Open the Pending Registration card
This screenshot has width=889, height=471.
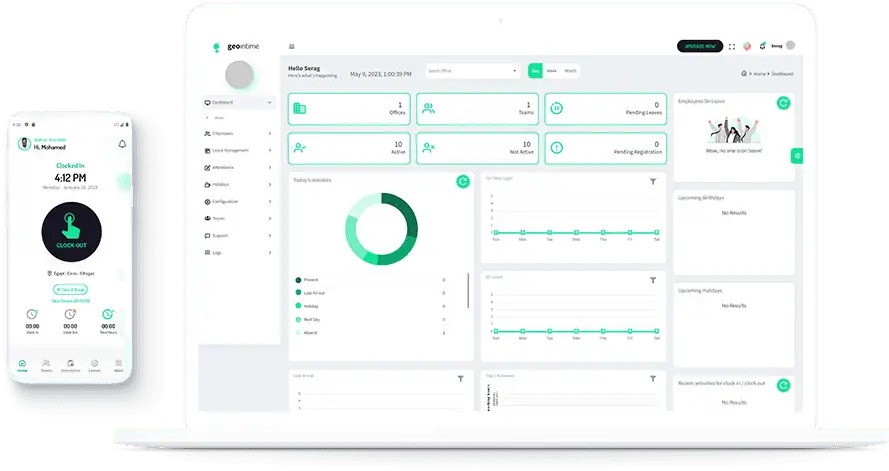(x=606, y=148)
